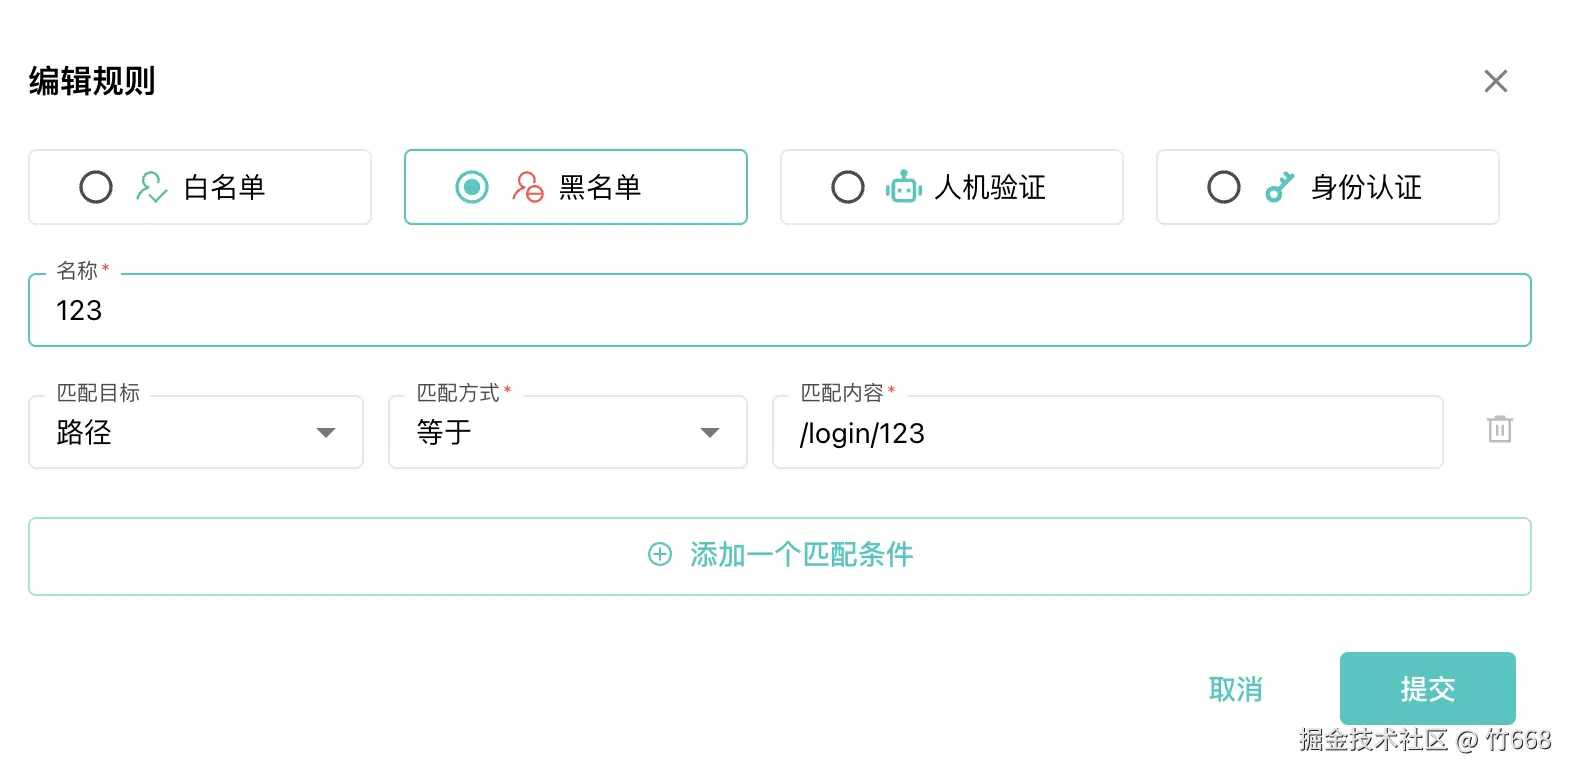Click the plus circle icon in 添加一个匹配条件
Viewport: 1574px width, 776px height.
tap(660, 555)
